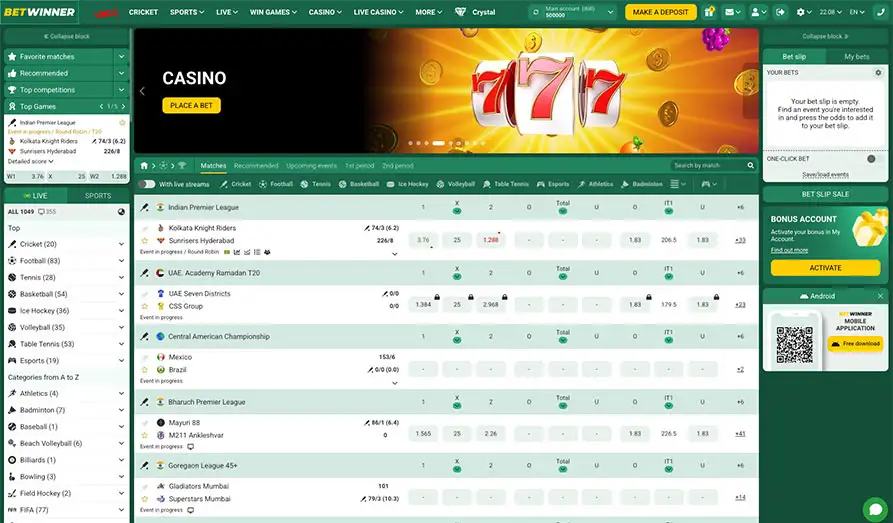This screenshot has width=893, height=523.
Task: Open WIN GAMES menu
Action: (x=273, y=12)
